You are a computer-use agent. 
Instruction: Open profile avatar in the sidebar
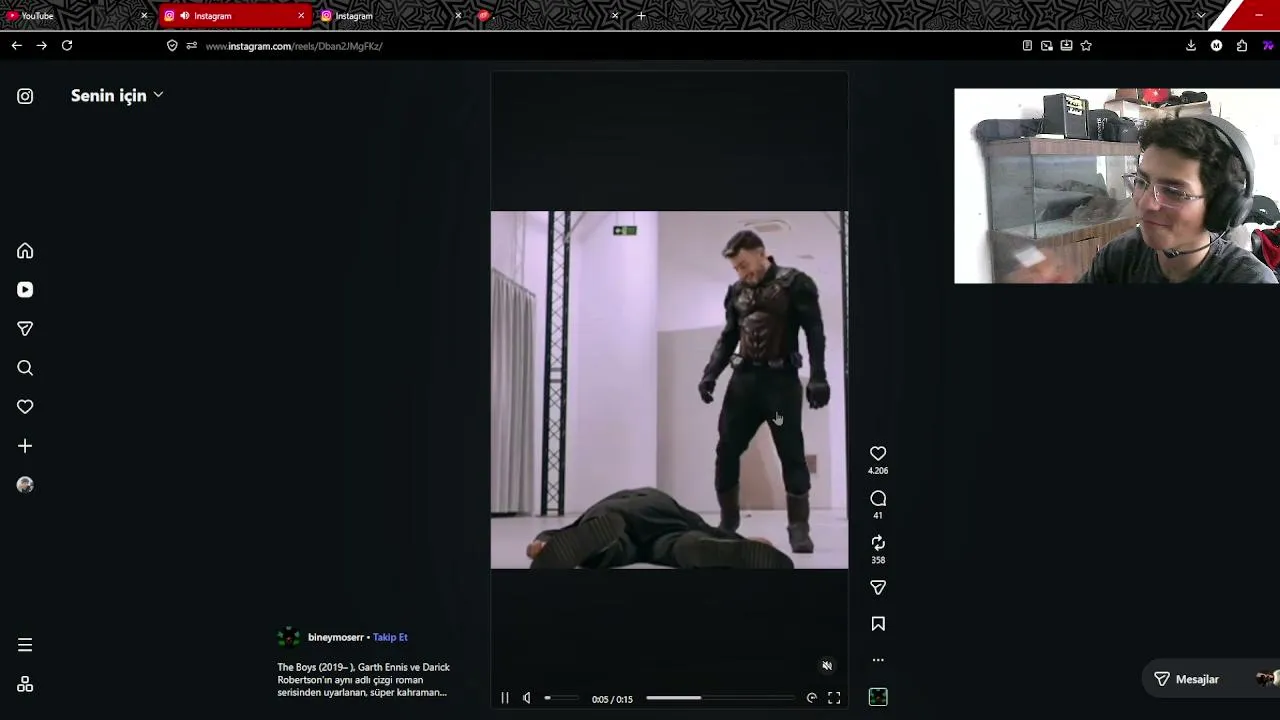[25, 485]
